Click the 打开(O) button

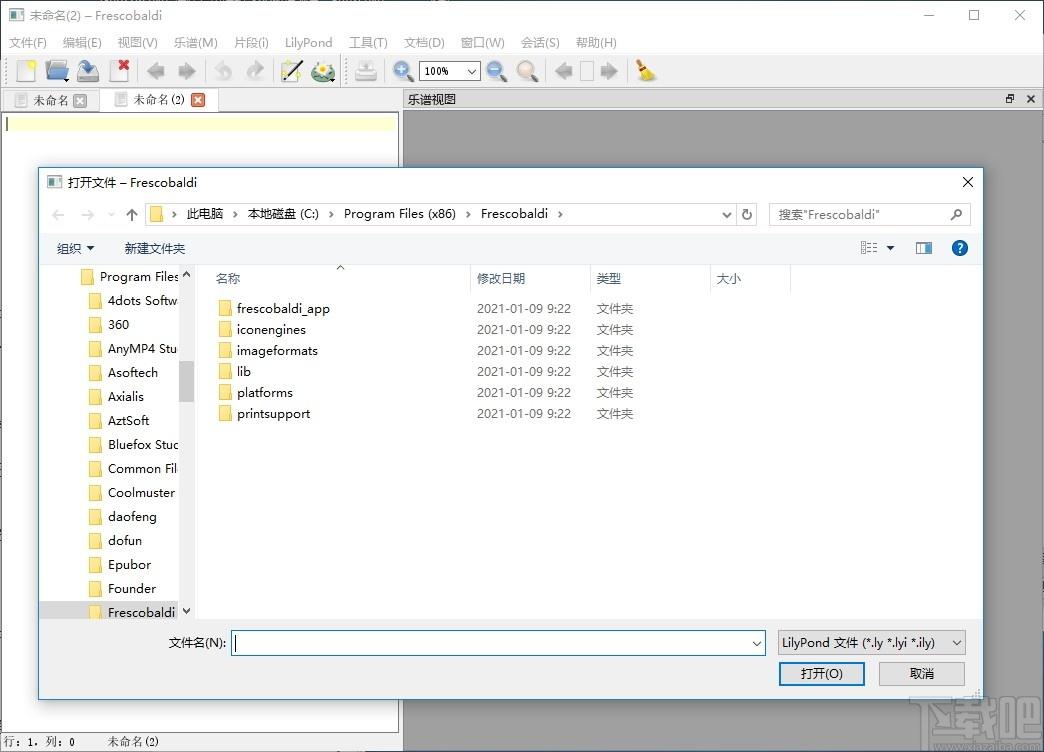pos(822,673)
